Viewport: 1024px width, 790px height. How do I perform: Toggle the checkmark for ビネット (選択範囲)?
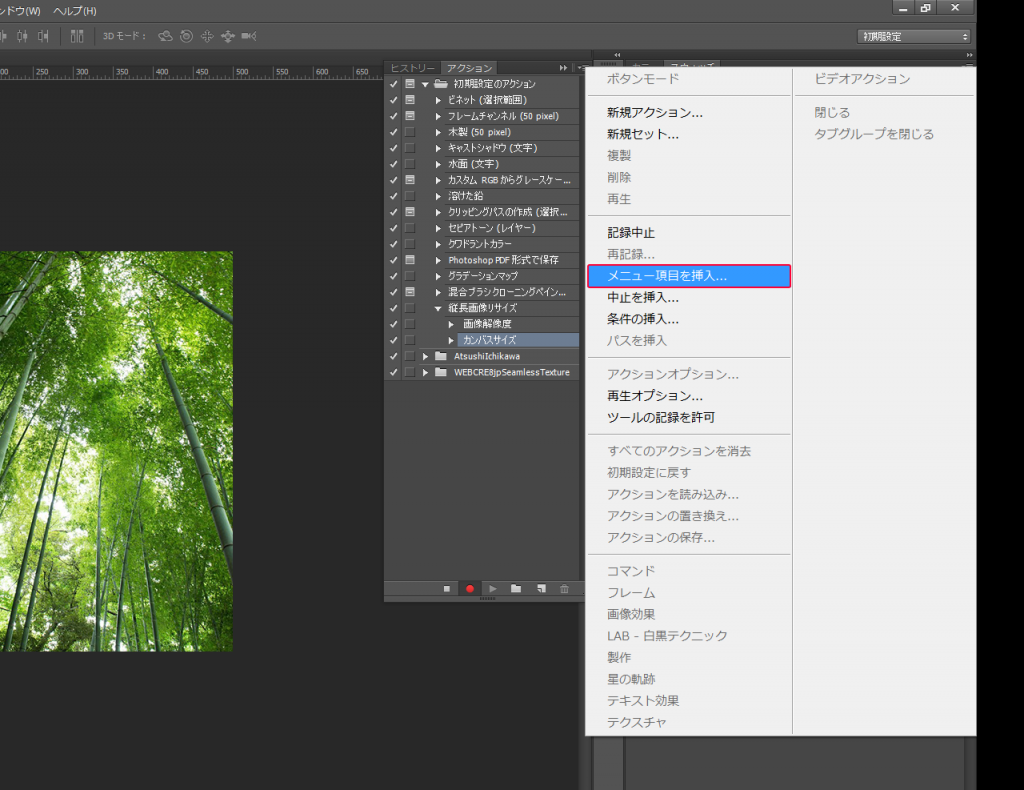coord(393,100)
